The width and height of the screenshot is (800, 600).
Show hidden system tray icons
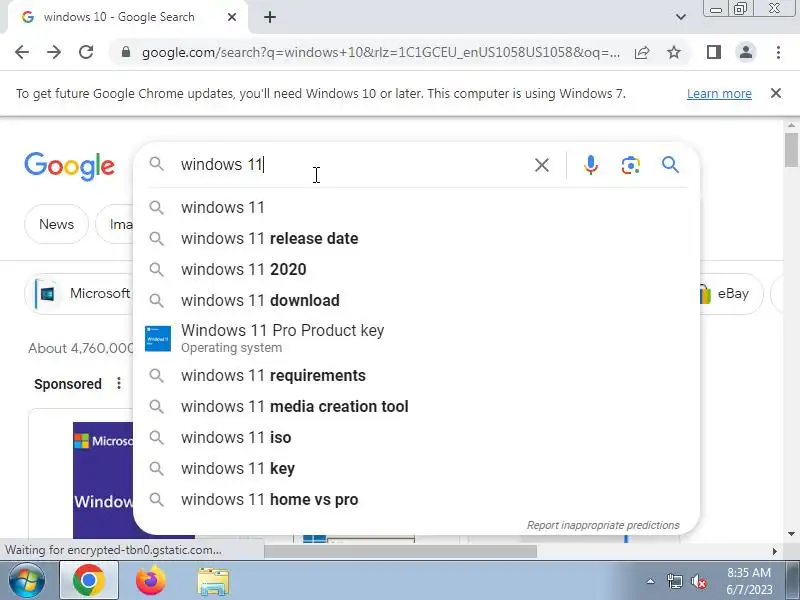click(x=650, y=581)
